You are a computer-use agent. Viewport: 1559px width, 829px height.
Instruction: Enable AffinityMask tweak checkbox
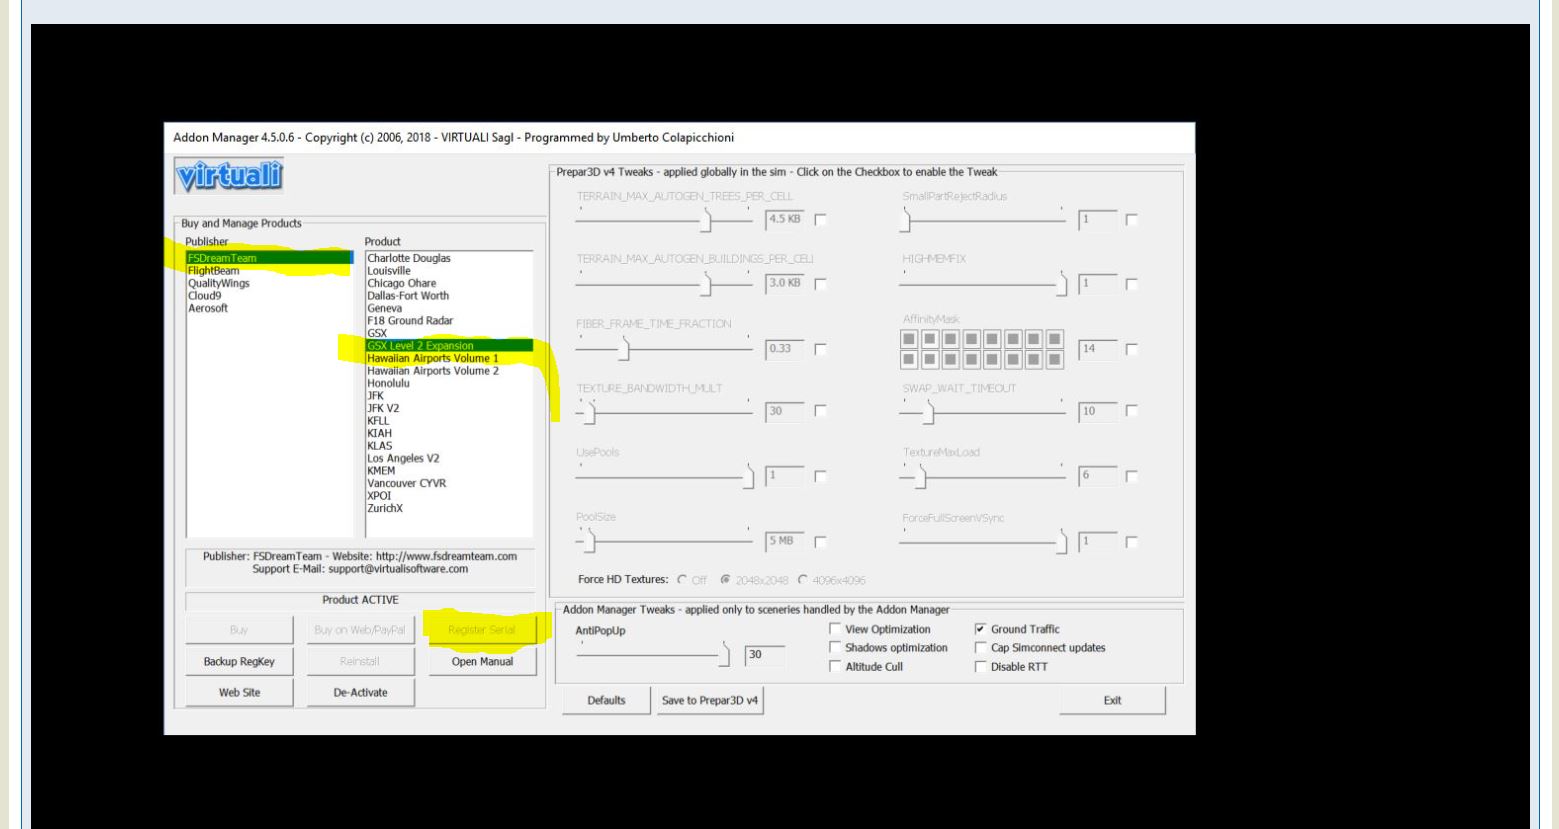coord(1132,349)
